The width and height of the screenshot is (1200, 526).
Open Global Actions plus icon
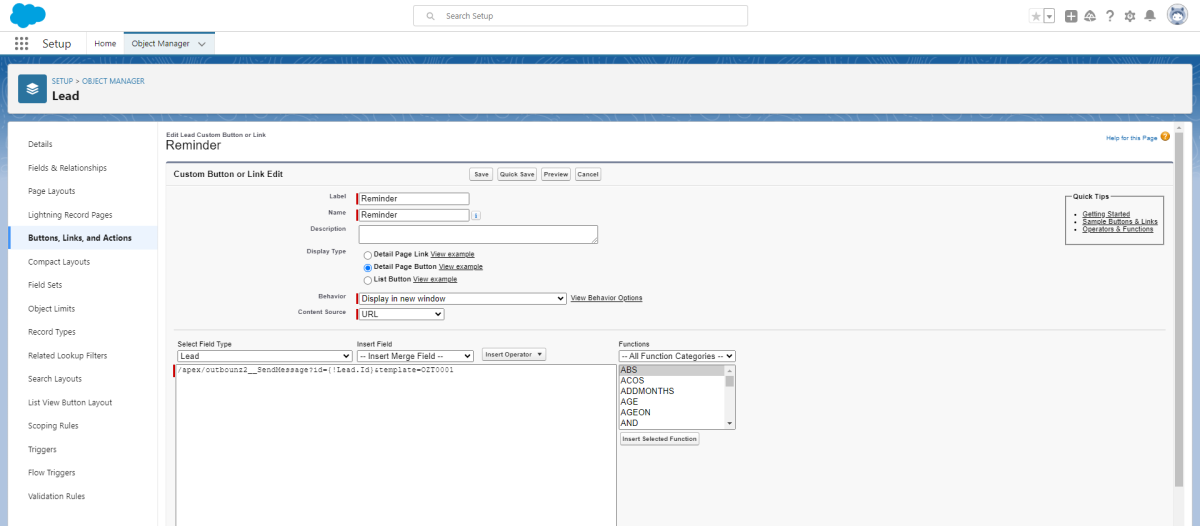tap(1071, 16)
